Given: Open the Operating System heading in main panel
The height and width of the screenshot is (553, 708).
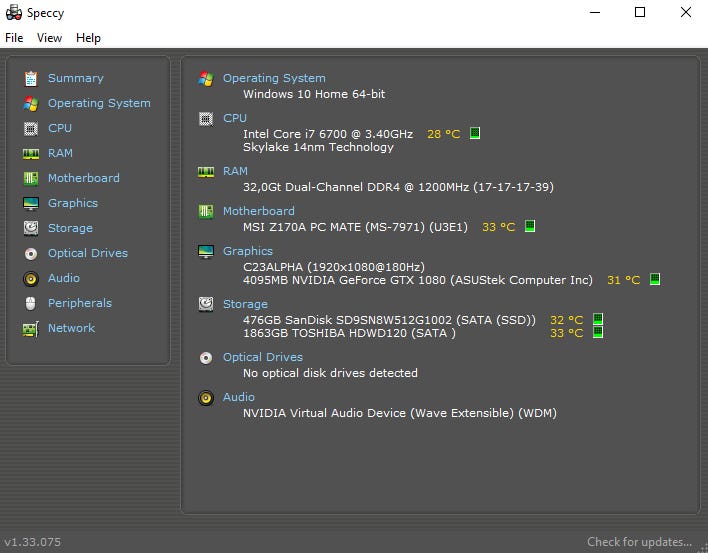Looking at the screenshot, I should point(274,78).
